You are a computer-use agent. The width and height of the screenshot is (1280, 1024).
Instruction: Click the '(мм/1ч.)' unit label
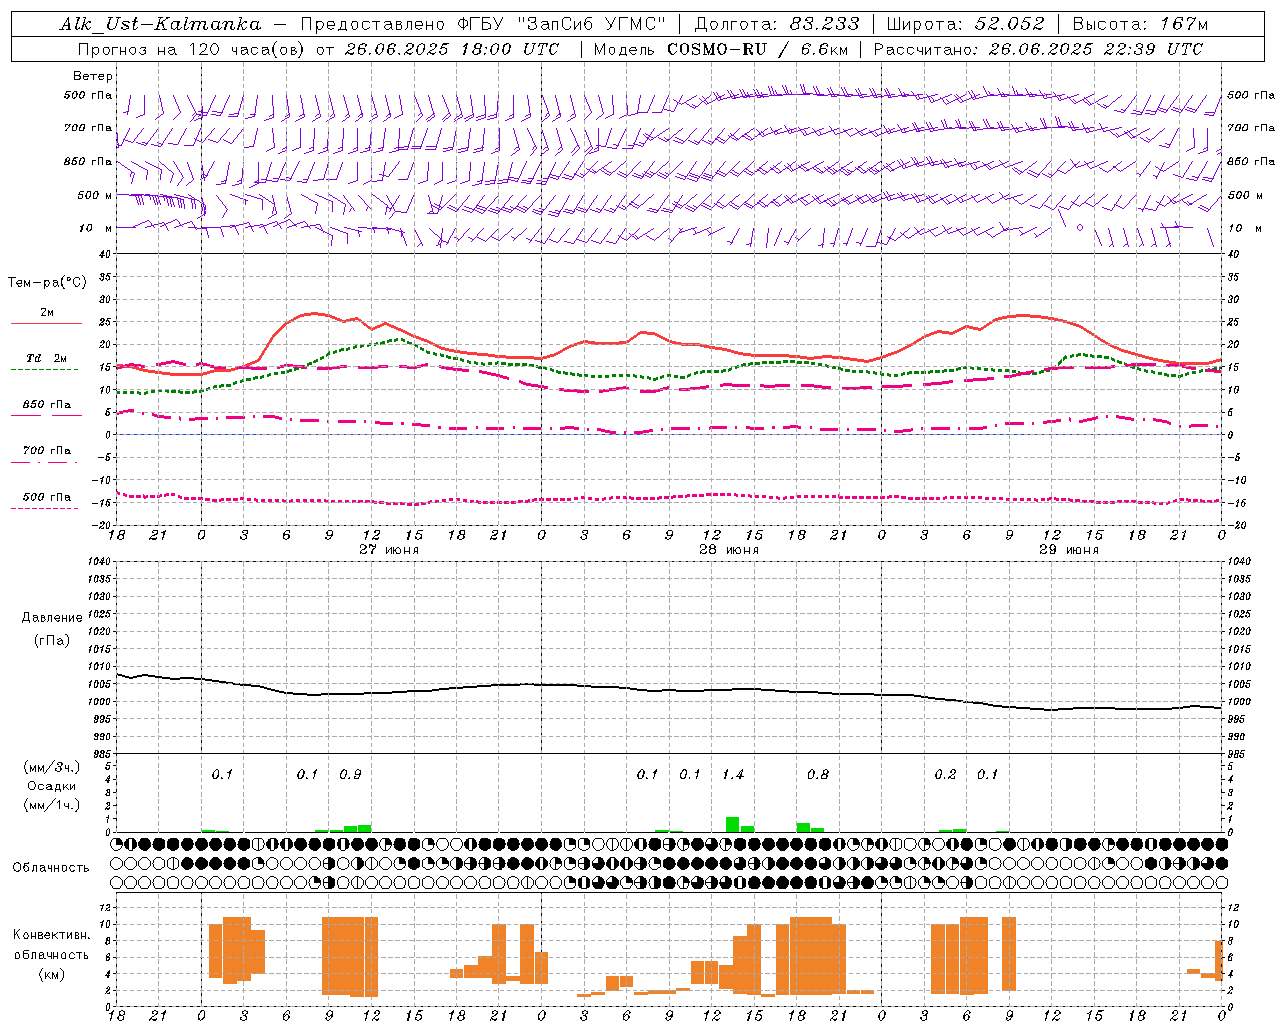[51, 805]
